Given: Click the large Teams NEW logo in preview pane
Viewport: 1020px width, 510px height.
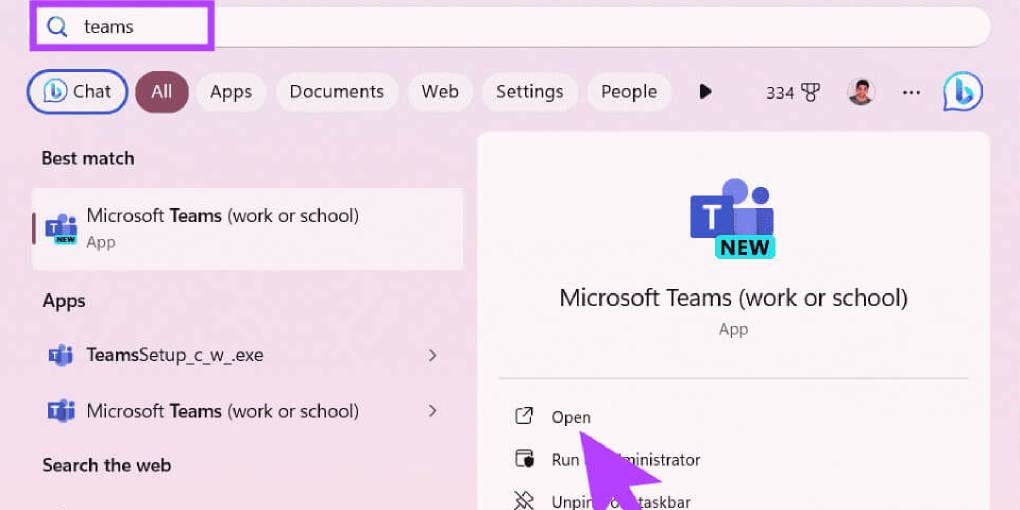Looking at the screenshot, I should (733, 218).
